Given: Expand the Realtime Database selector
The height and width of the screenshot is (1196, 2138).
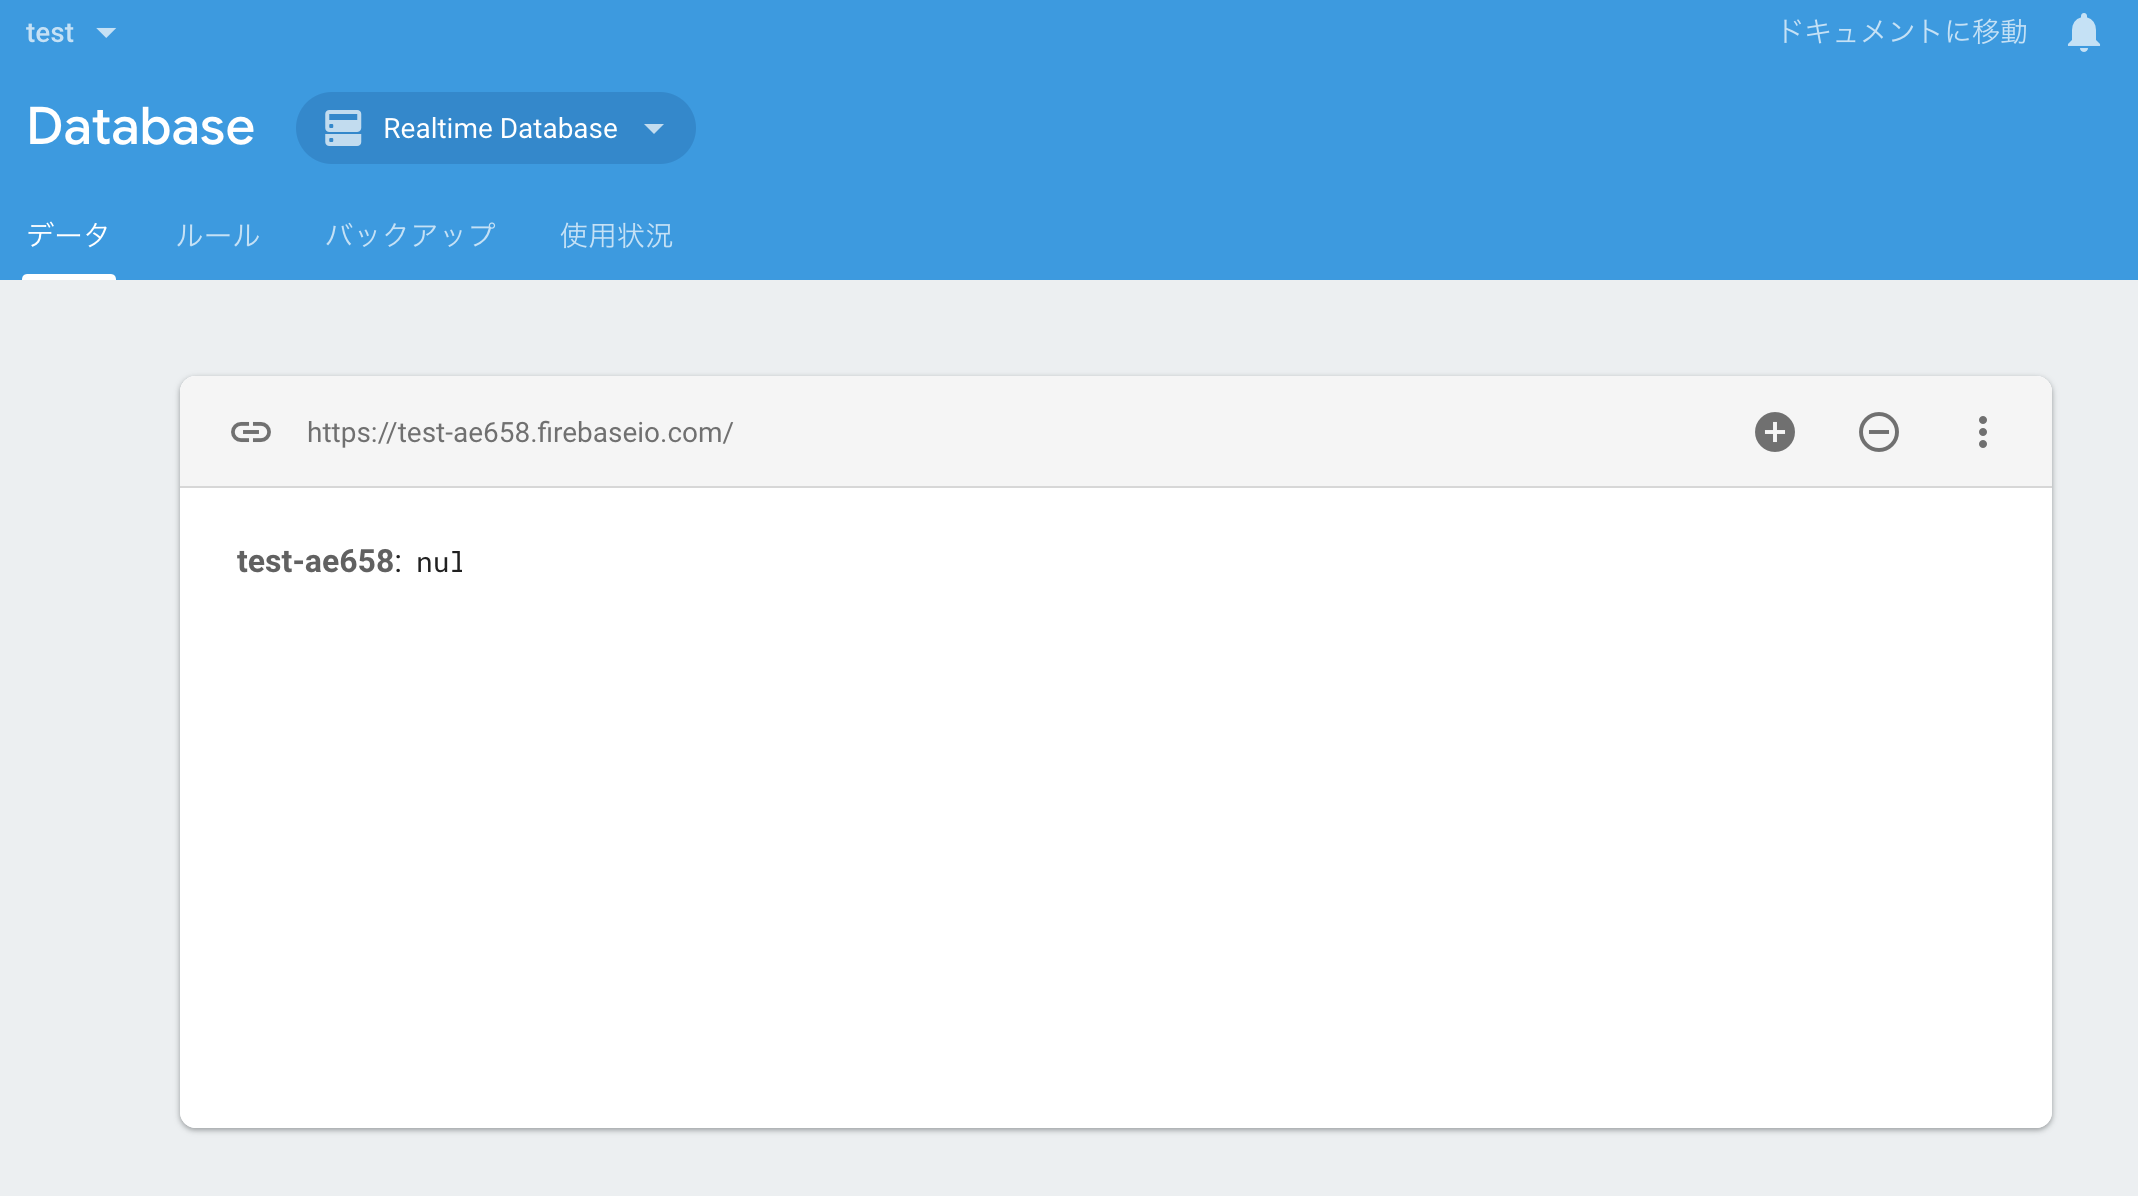Looking at the screenshot, I should [496, 128].
